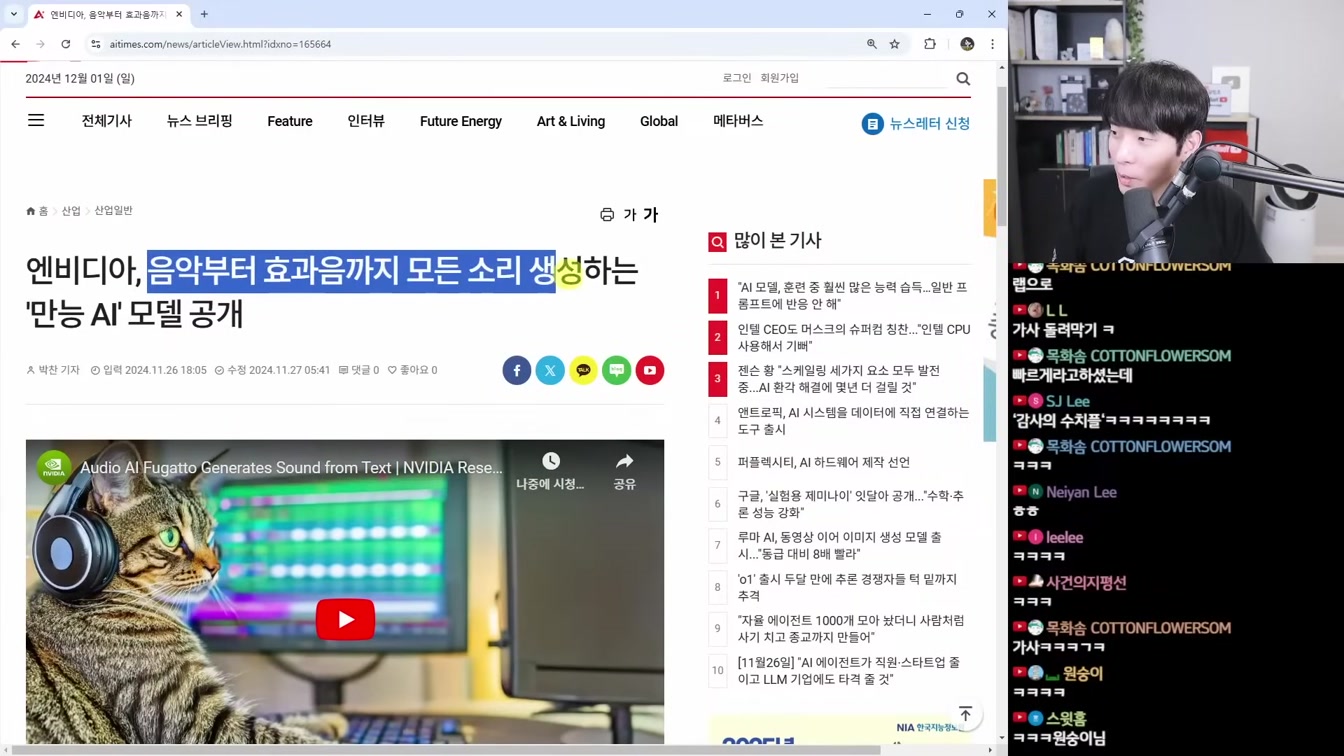
Task: Click the browser back arrow
Action: point(16,44)
